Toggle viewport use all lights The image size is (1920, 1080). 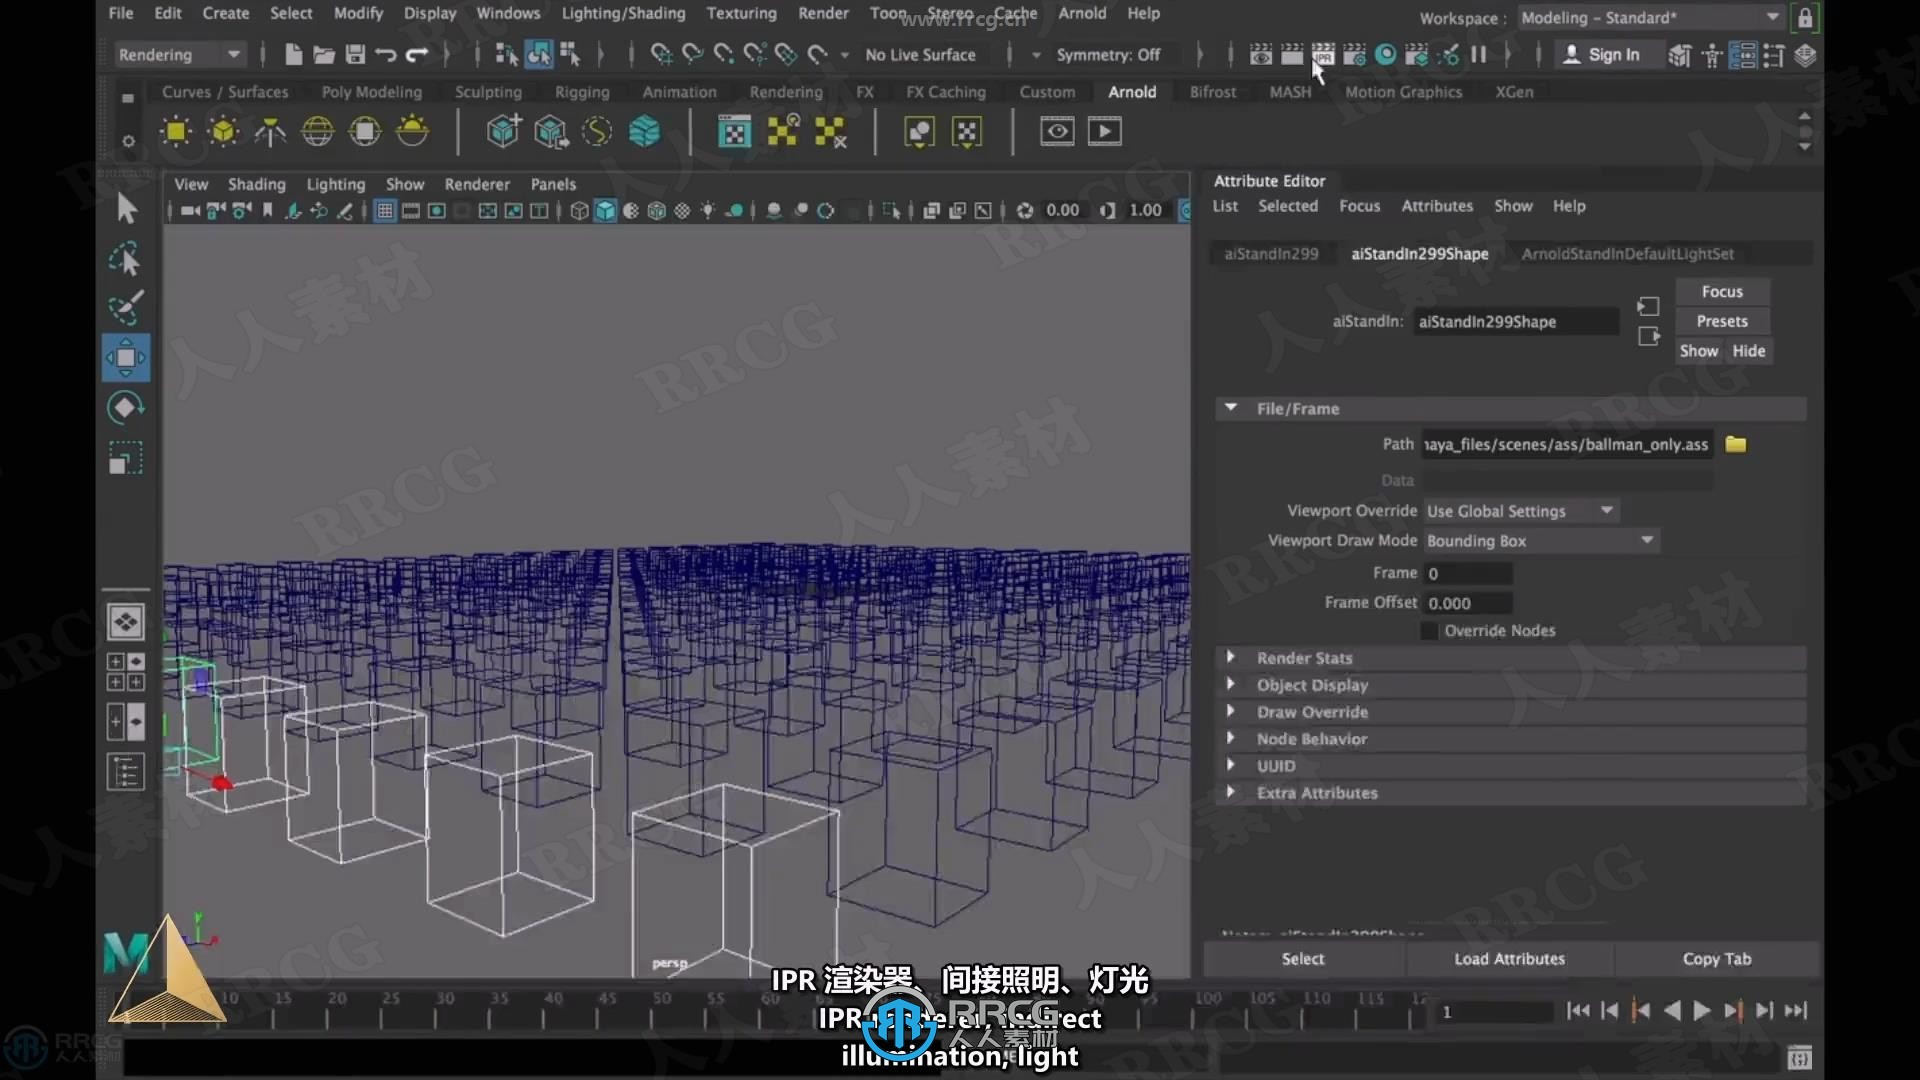(708, 211)
